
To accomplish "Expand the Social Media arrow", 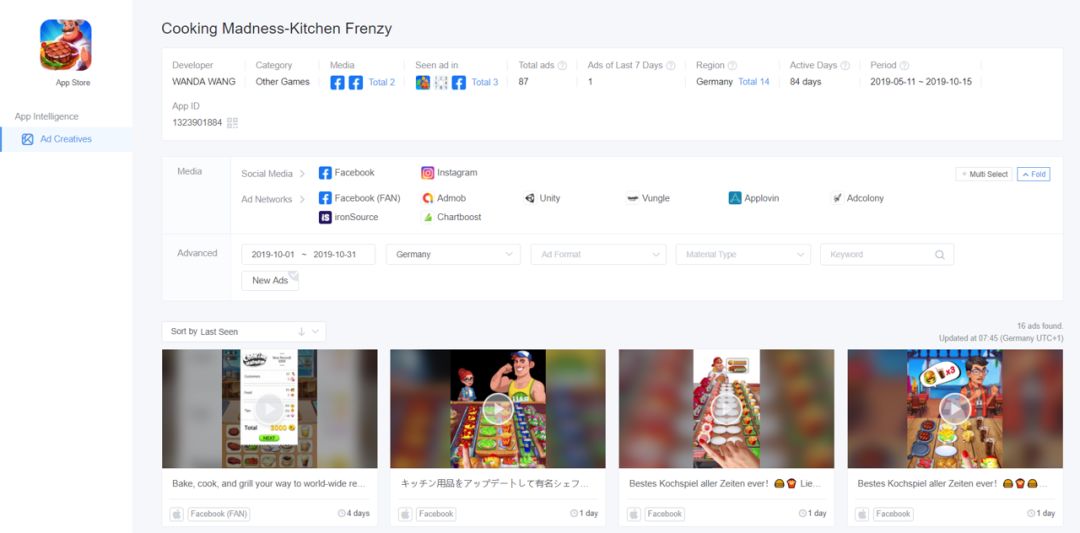I will pos(302,174).
